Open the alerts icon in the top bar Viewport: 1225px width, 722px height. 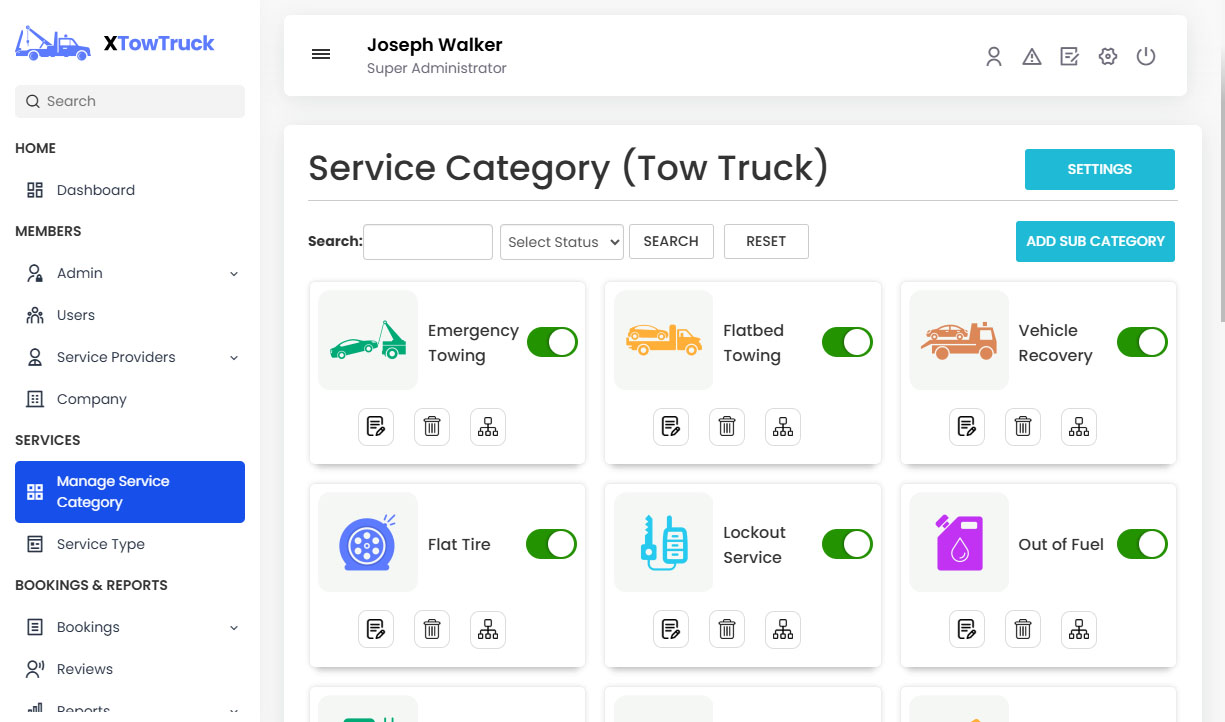(1032, 56)
